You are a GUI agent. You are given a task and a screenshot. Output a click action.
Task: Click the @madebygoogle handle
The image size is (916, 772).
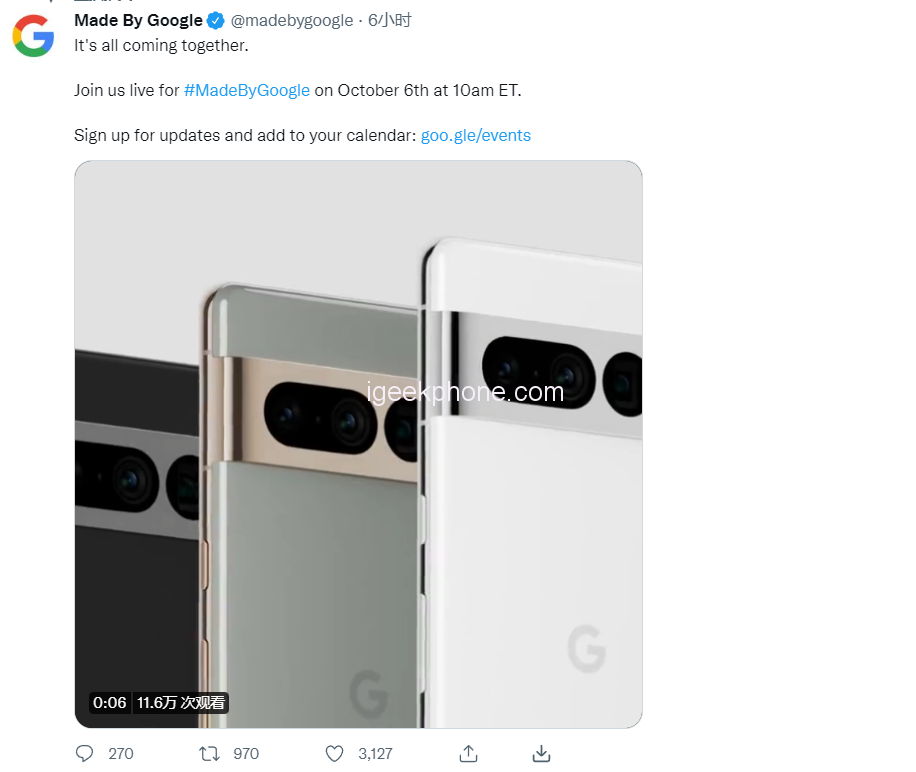tap(292, 21)
